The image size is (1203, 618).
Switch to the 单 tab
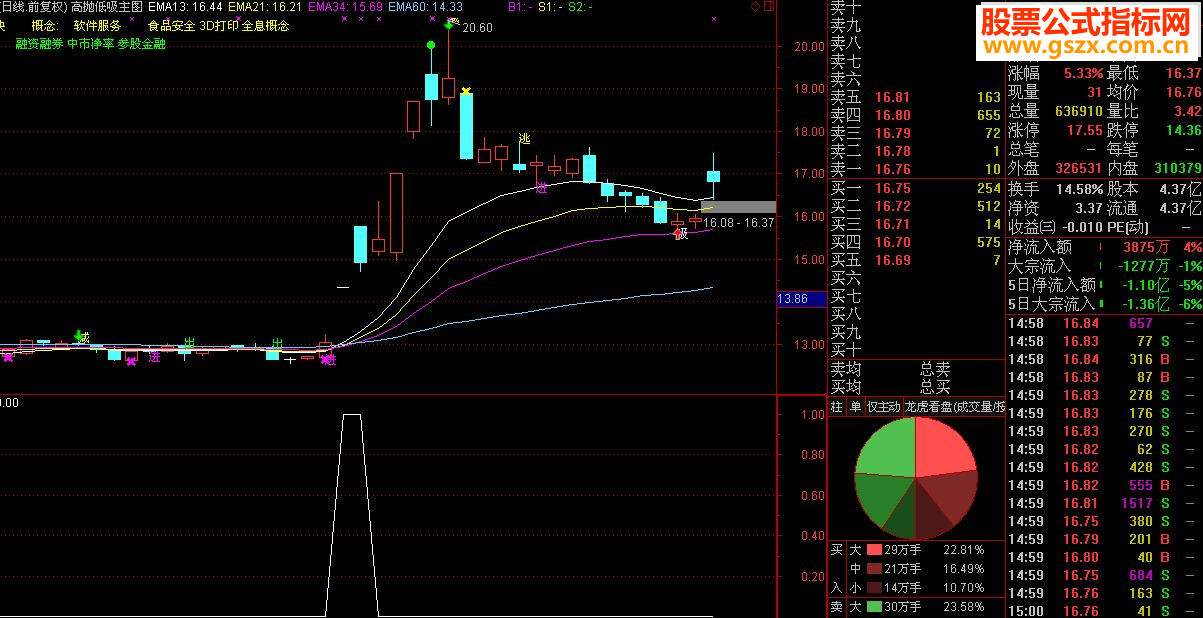pyautogui.click(x=855, y=407)
